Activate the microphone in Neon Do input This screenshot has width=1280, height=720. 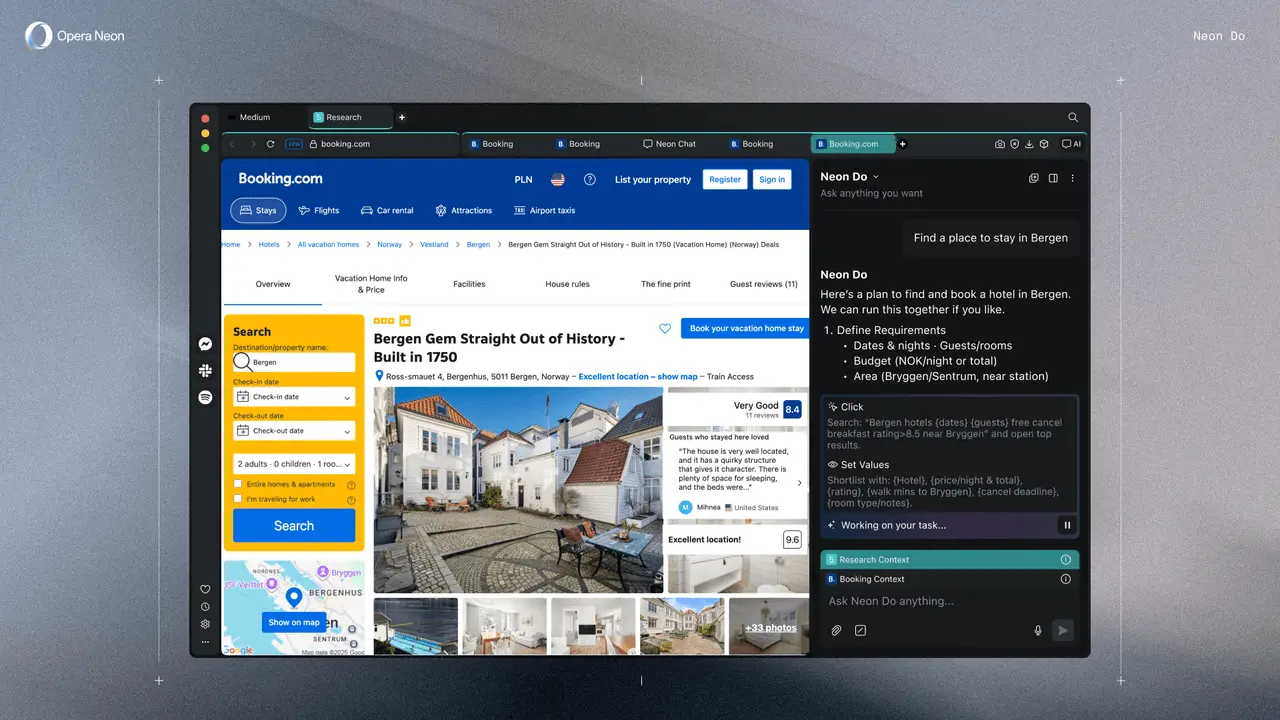coord(1038,630)
